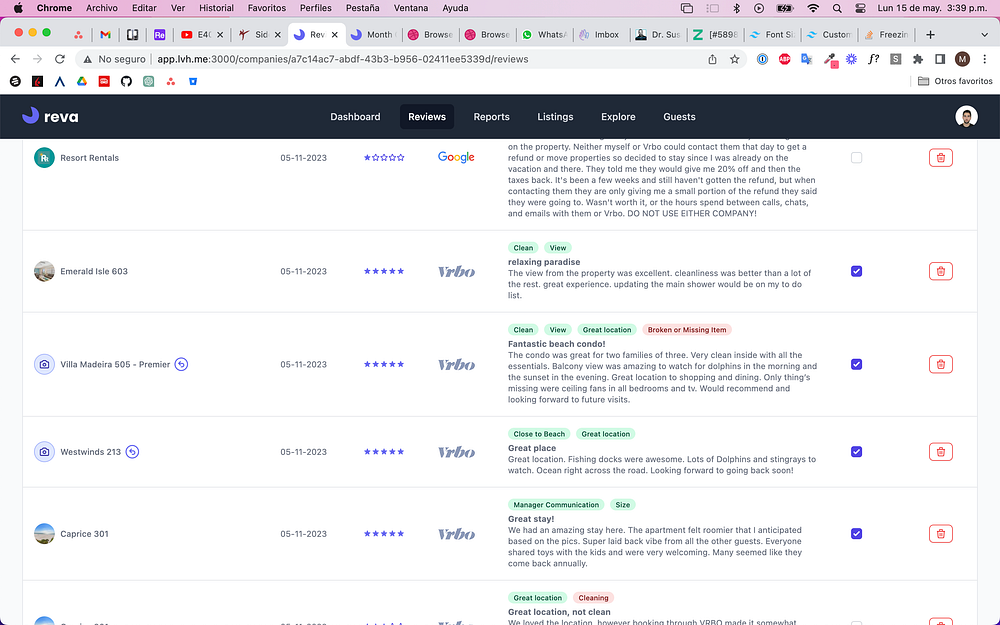
Task: Click the browser back arrow
Action: tap(15, 59)
